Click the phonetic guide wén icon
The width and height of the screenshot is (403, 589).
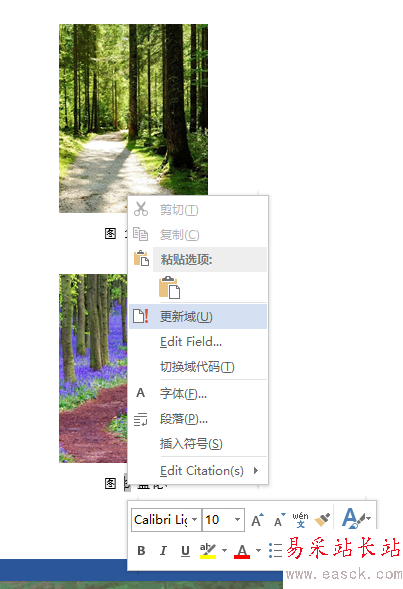[x=300, y=520]
